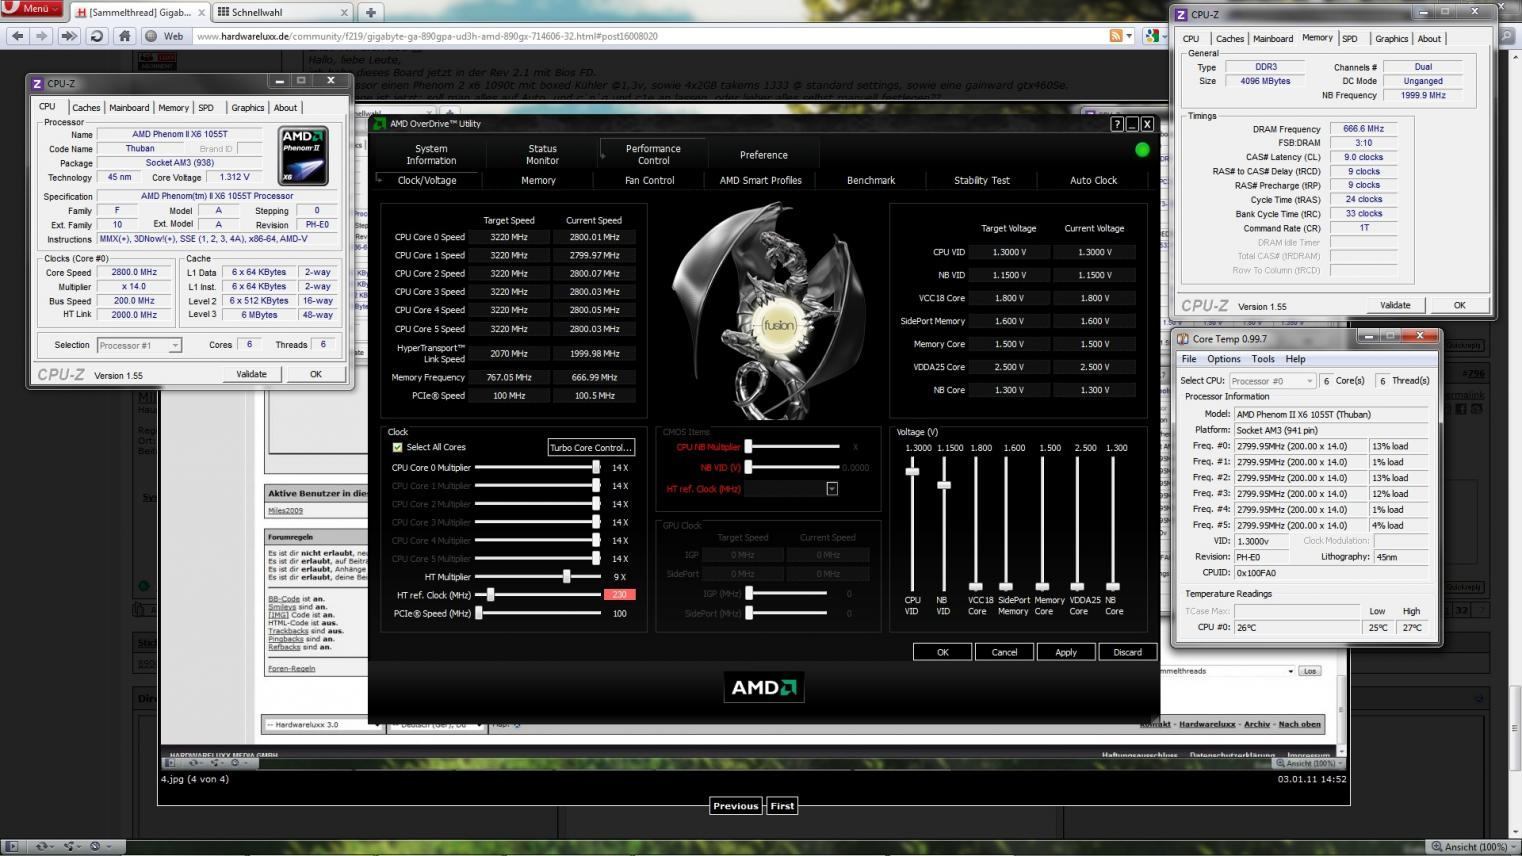Click the HT ref. Clock value field showing 230
The width and height of the screenshot is (1522, 856).
pyautogui.click(x=619, y=595)
